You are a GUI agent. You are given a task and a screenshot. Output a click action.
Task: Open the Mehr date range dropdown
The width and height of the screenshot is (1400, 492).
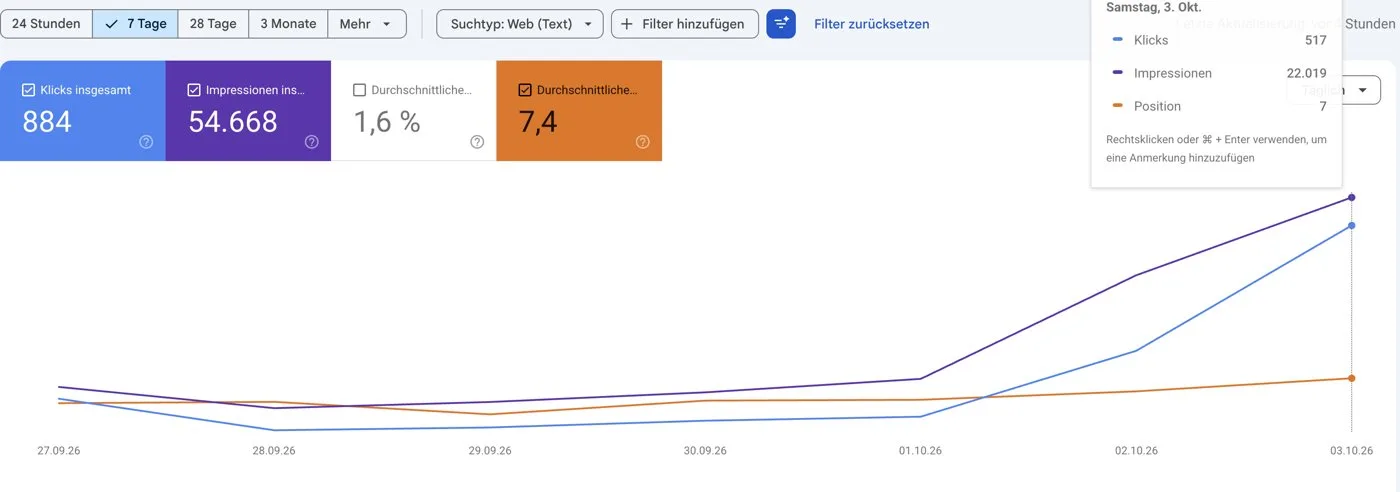tap(366, 24)
